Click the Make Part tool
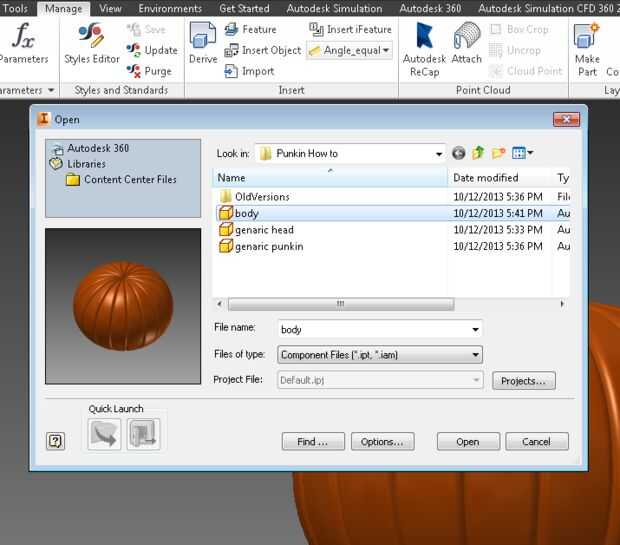This screenshot has width=620, height=545. tap(587, 49)
